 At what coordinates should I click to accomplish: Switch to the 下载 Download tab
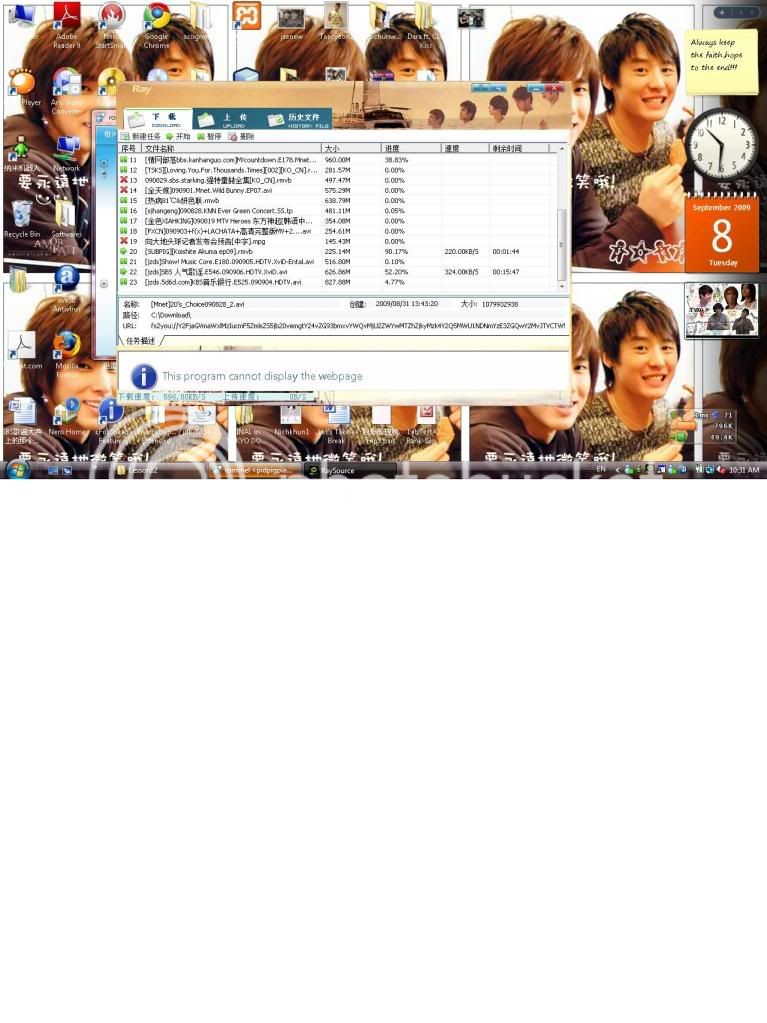tap(155, 119)
